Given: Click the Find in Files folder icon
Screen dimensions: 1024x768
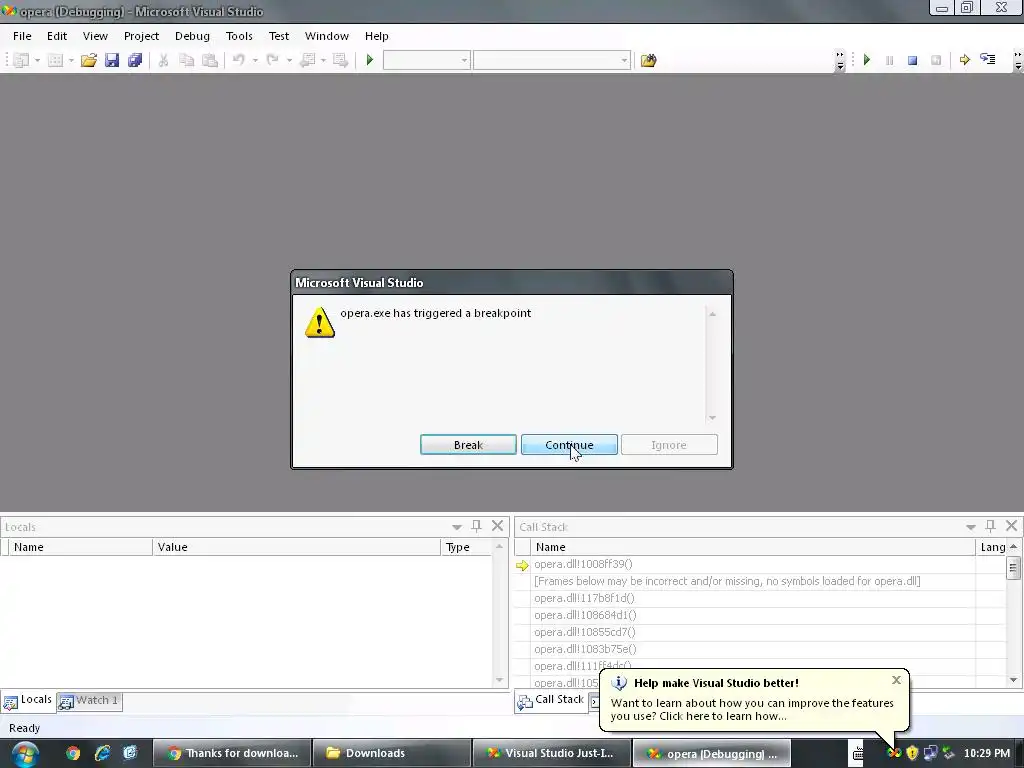Looking at the screenshot, I should 648,60.
